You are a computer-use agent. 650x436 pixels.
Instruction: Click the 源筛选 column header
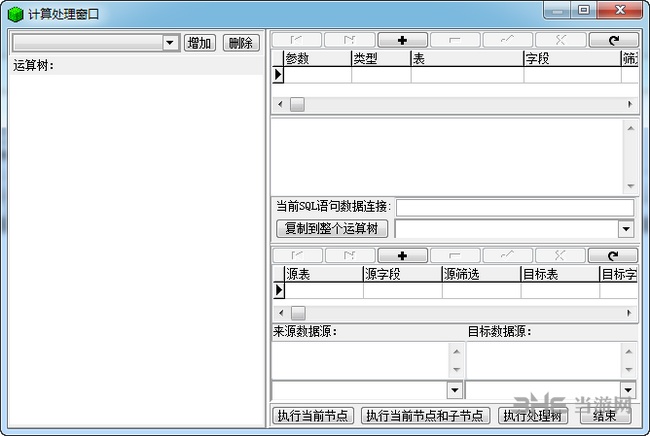(x=481, y=274)
